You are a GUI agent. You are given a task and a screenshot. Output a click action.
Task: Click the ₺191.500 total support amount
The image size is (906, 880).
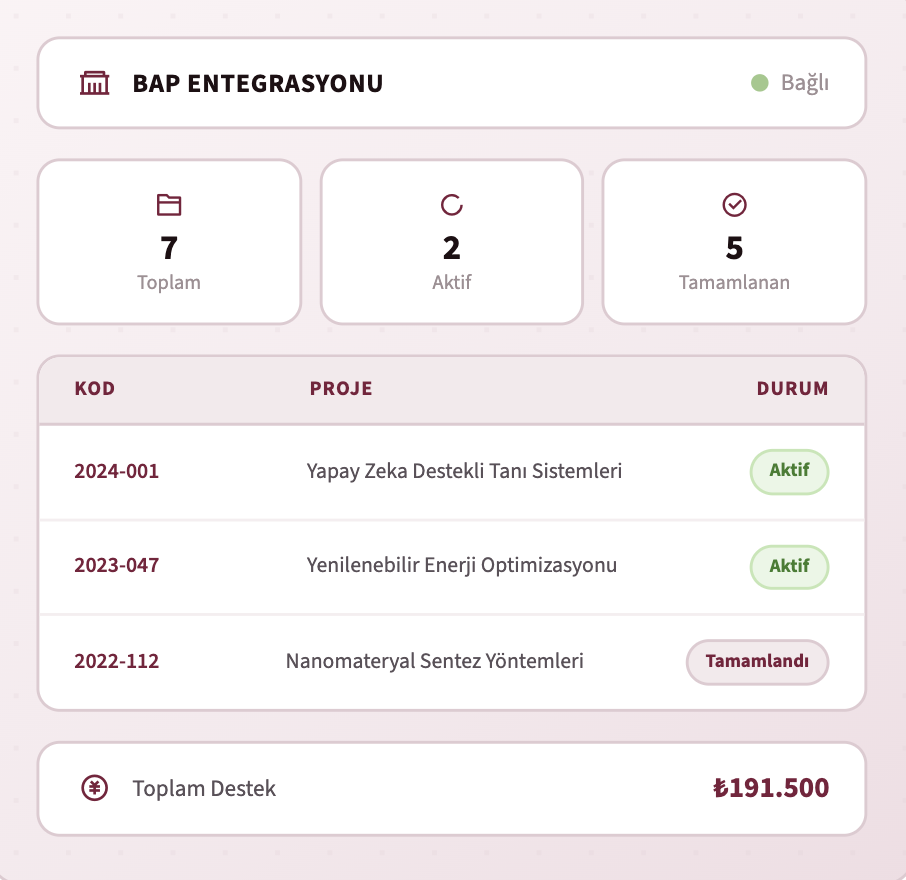click(770, 788)
